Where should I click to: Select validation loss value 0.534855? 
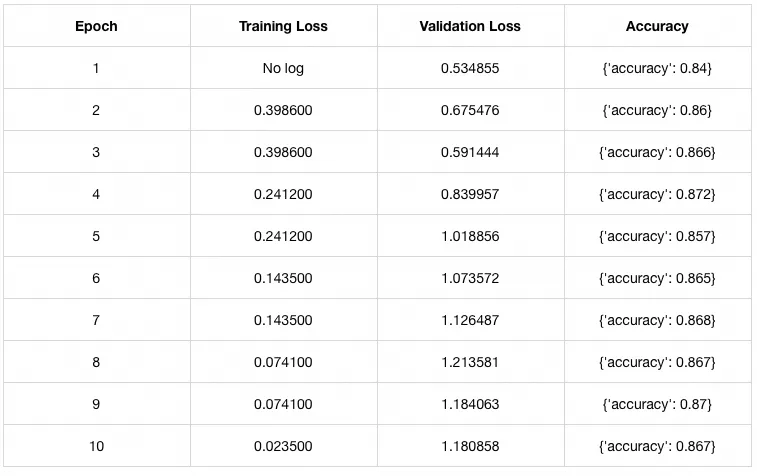(x=470, y=68)
